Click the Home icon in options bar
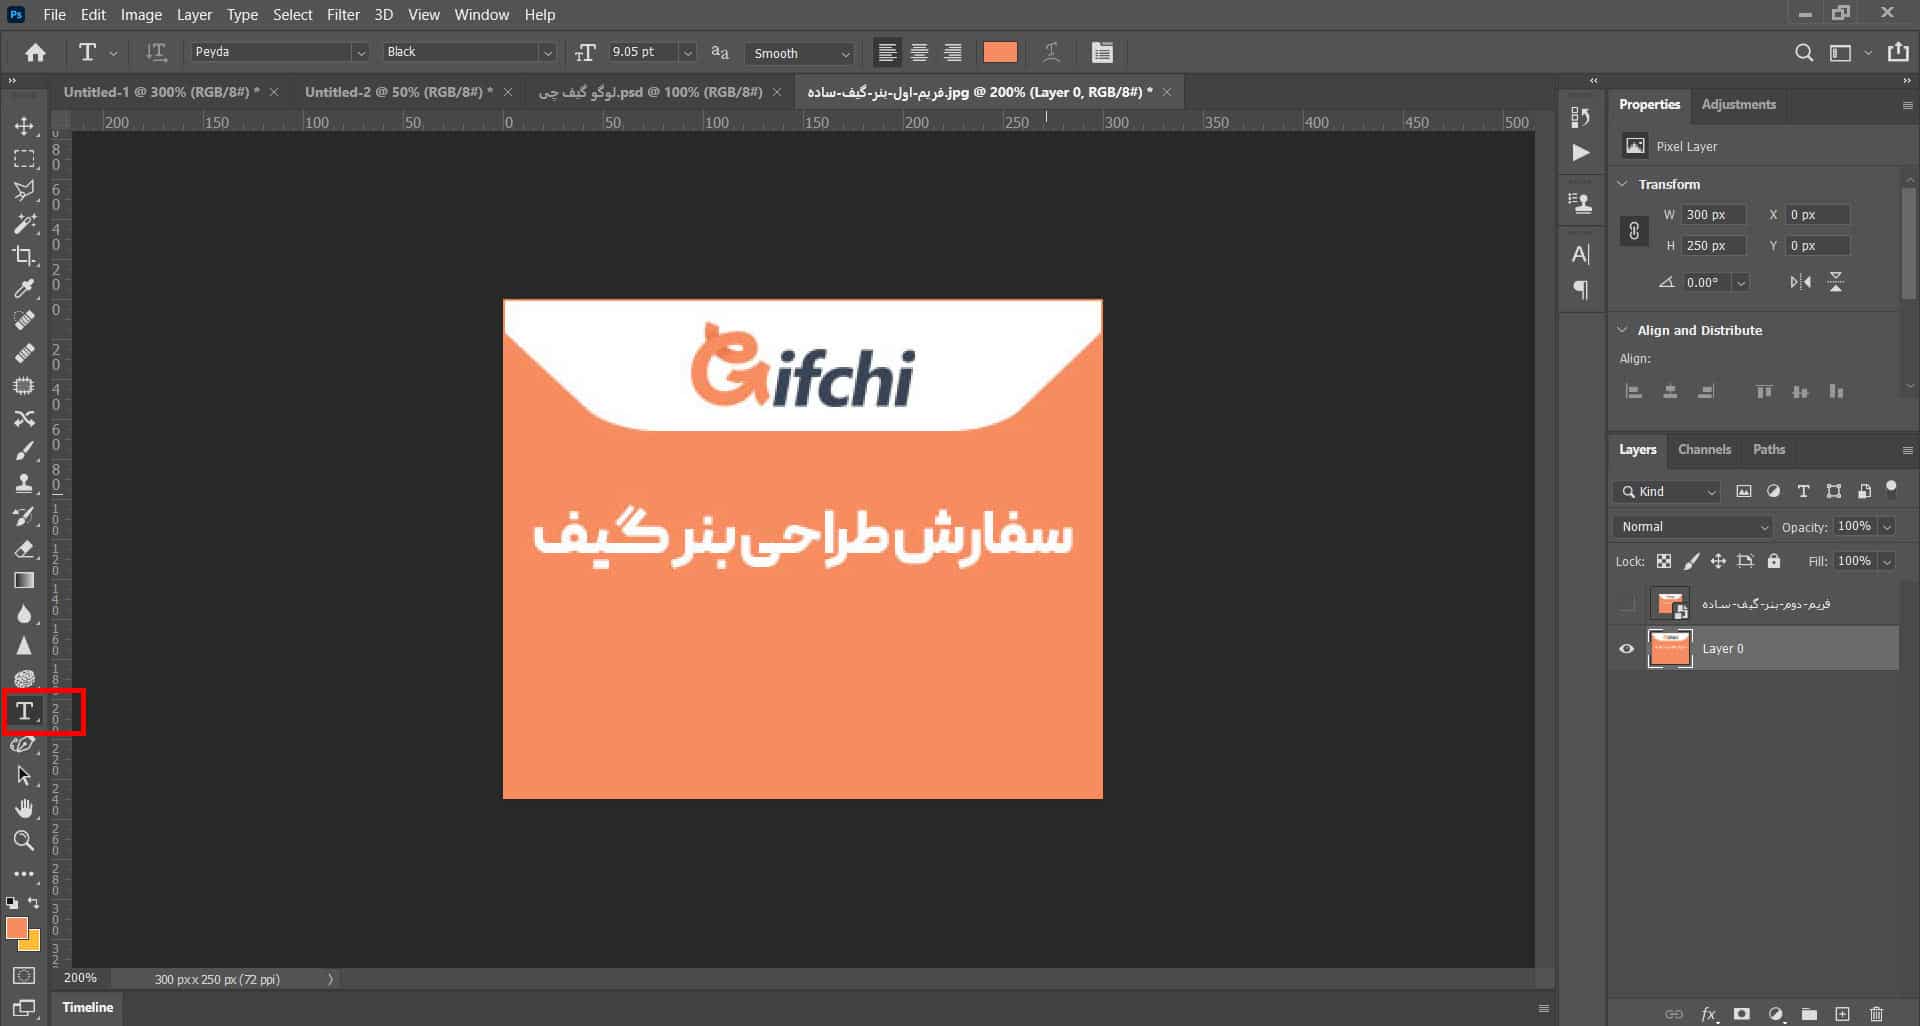The height and width of the screenshot is (1026, 1920). [x=35, y=53]
